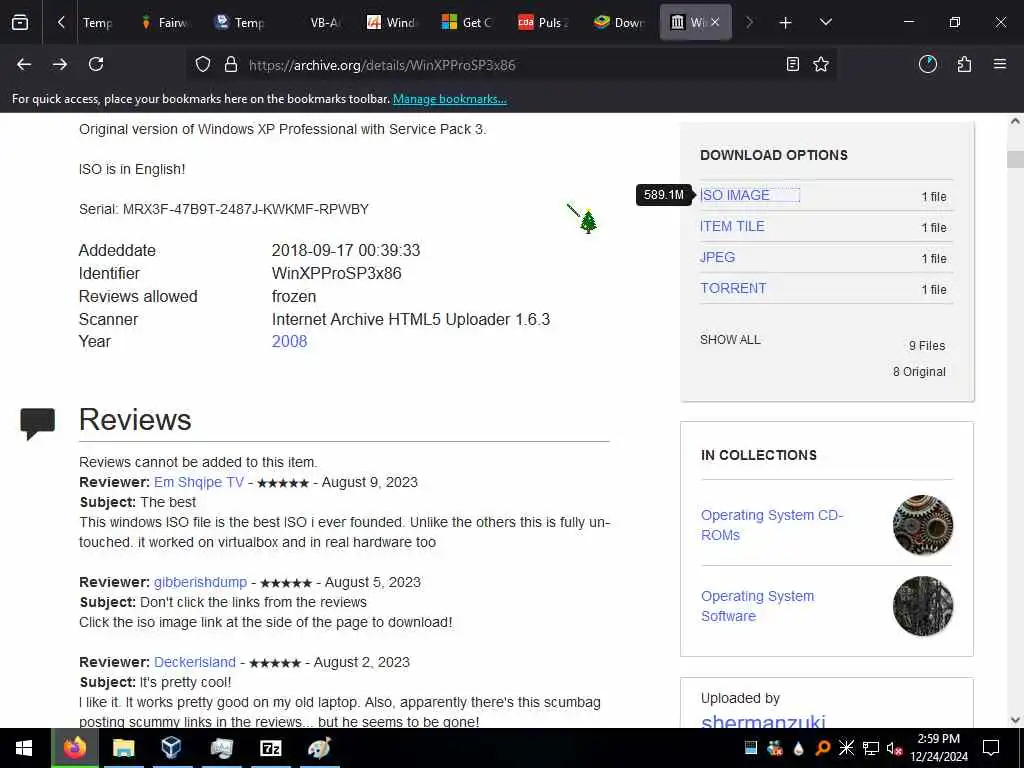
Task: Open the JPEG download option
Action: click(x=717, y=257)
